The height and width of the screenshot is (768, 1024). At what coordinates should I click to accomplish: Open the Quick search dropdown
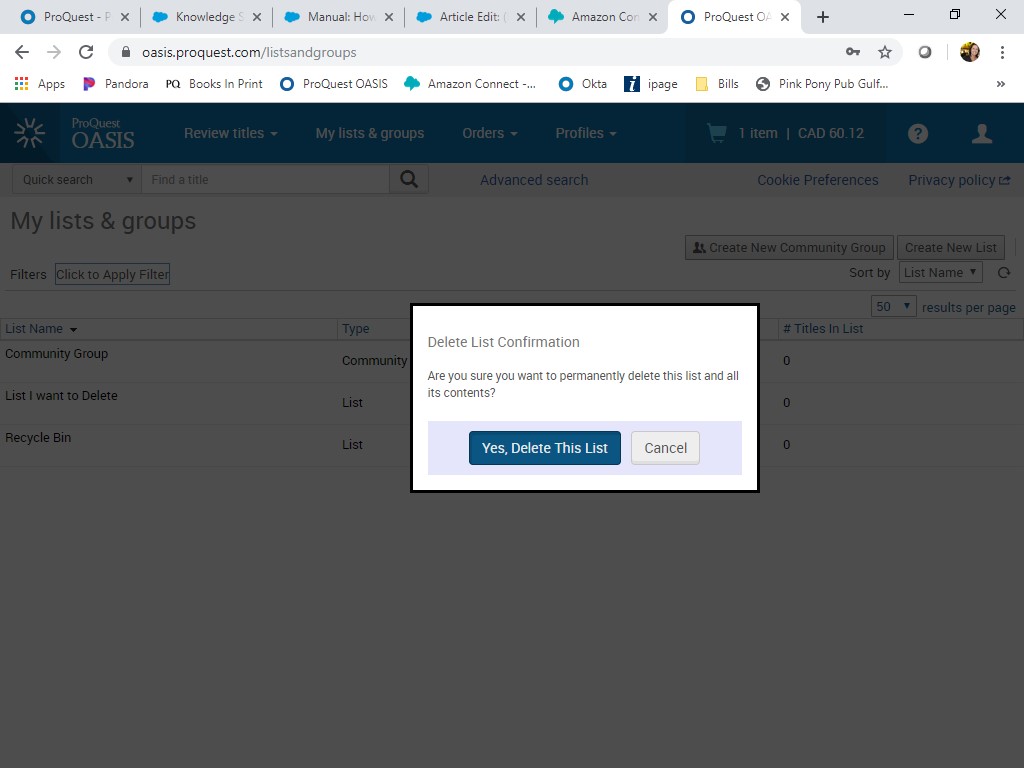point(77,180)
